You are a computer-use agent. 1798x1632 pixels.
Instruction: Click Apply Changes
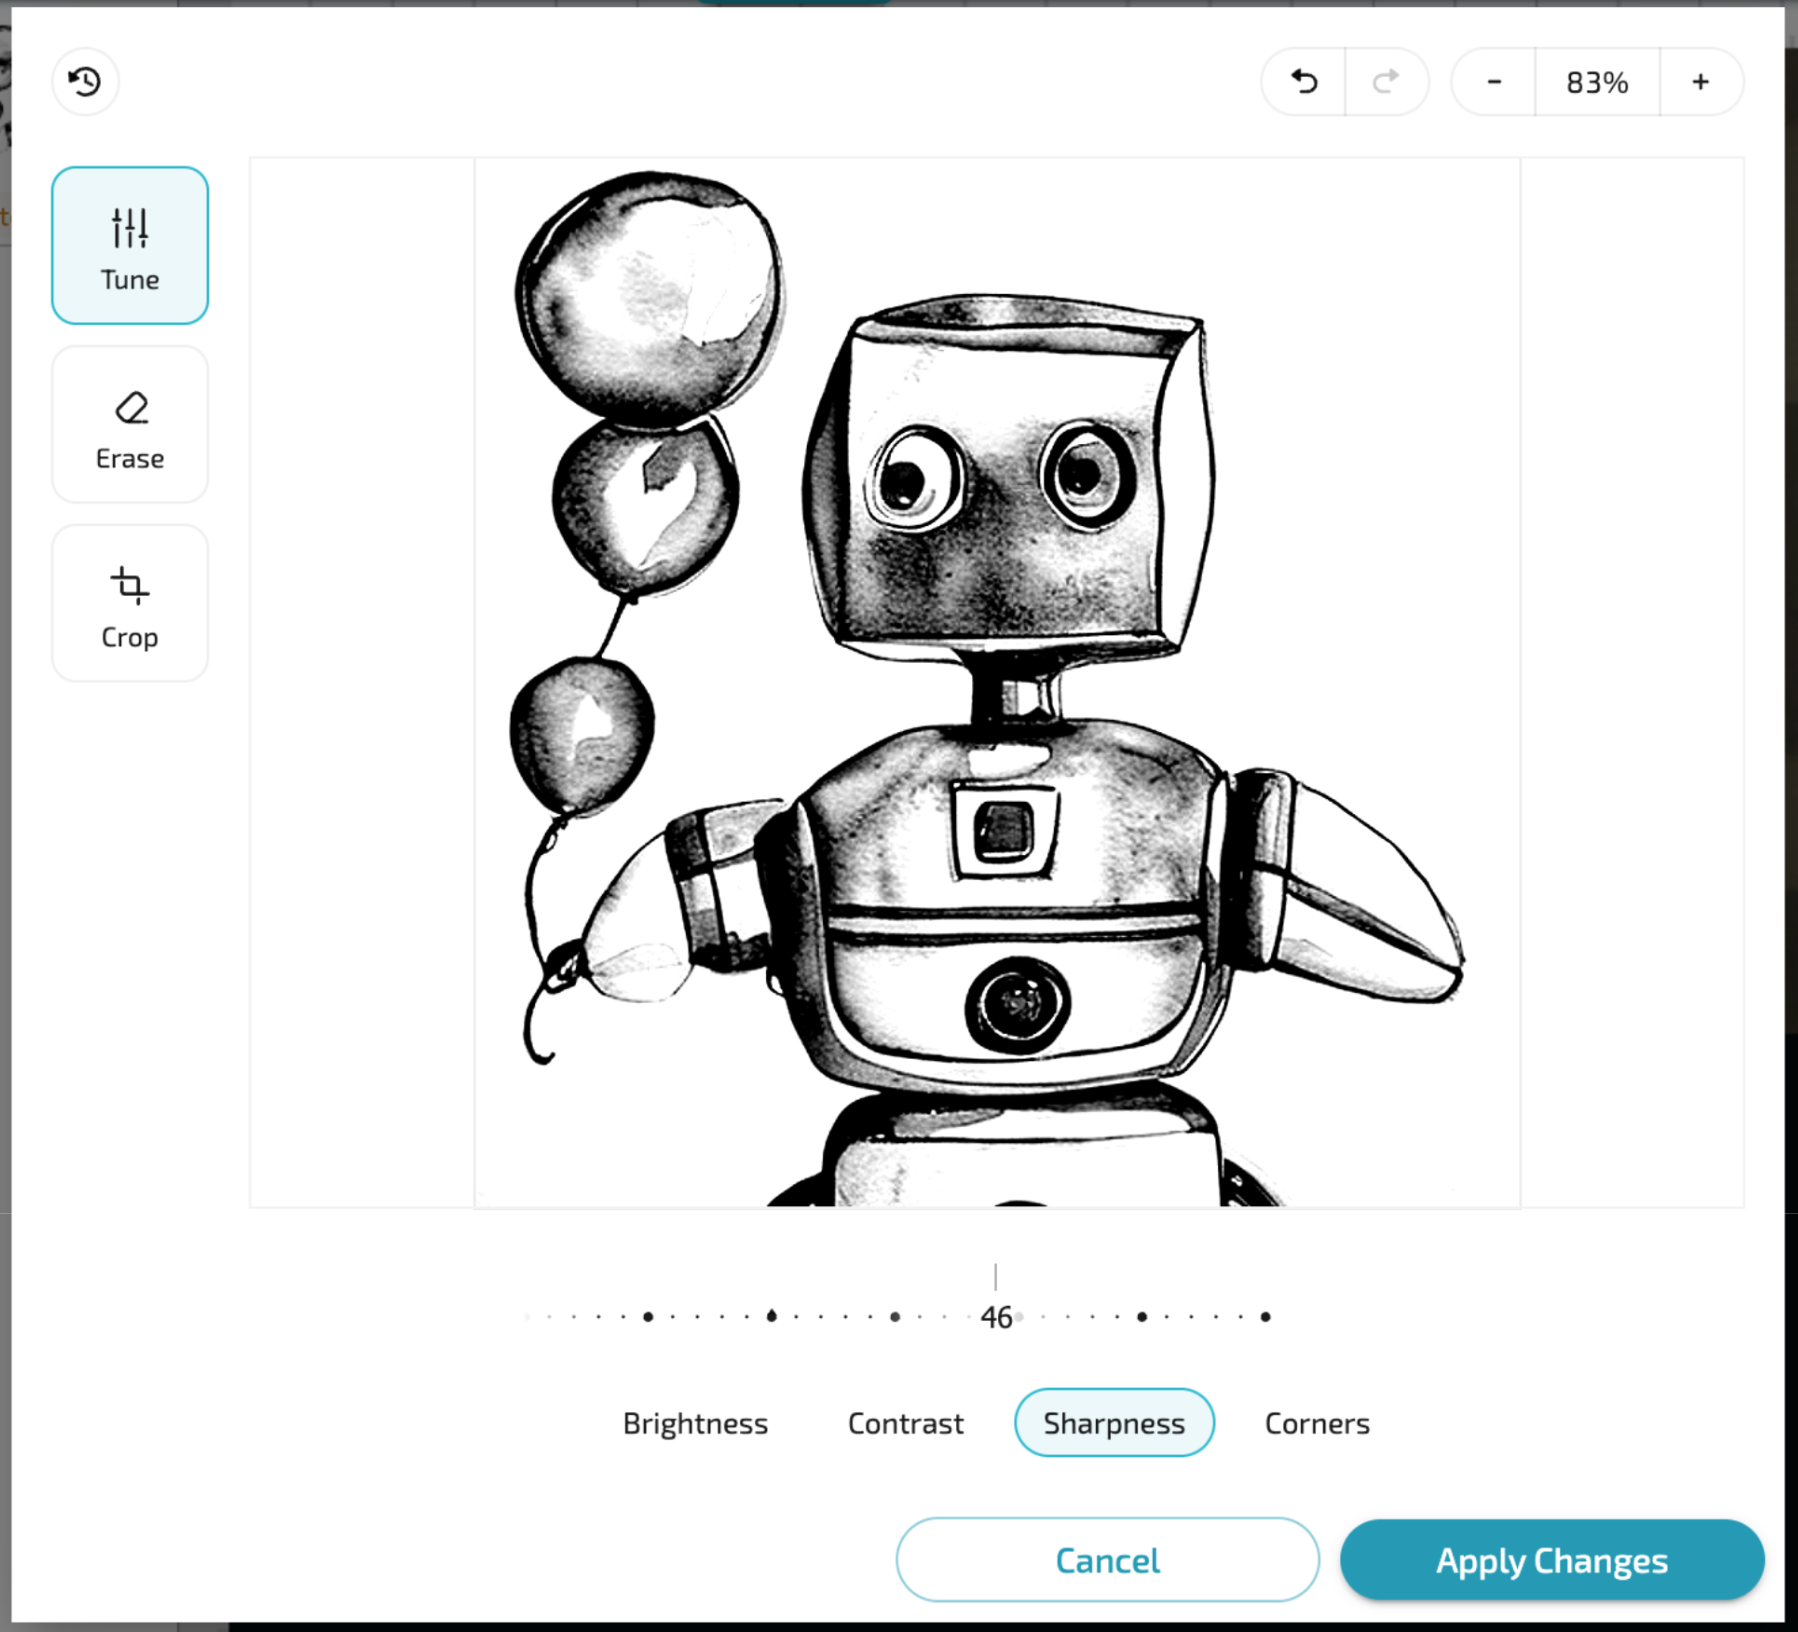pyautogui.click(x=1549, y=1560)
